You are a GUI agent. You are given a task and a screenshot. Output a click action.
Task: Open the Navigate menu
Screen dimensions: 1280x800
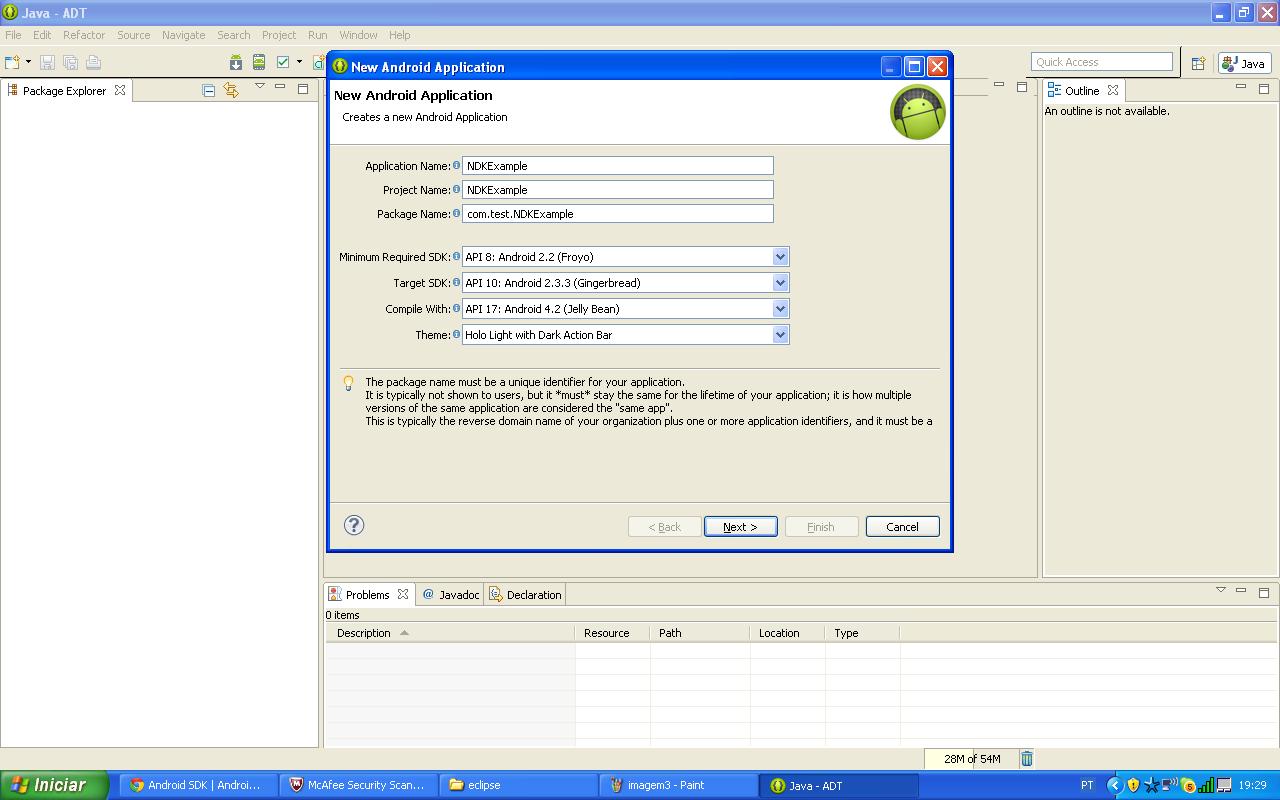click(183, 35)
